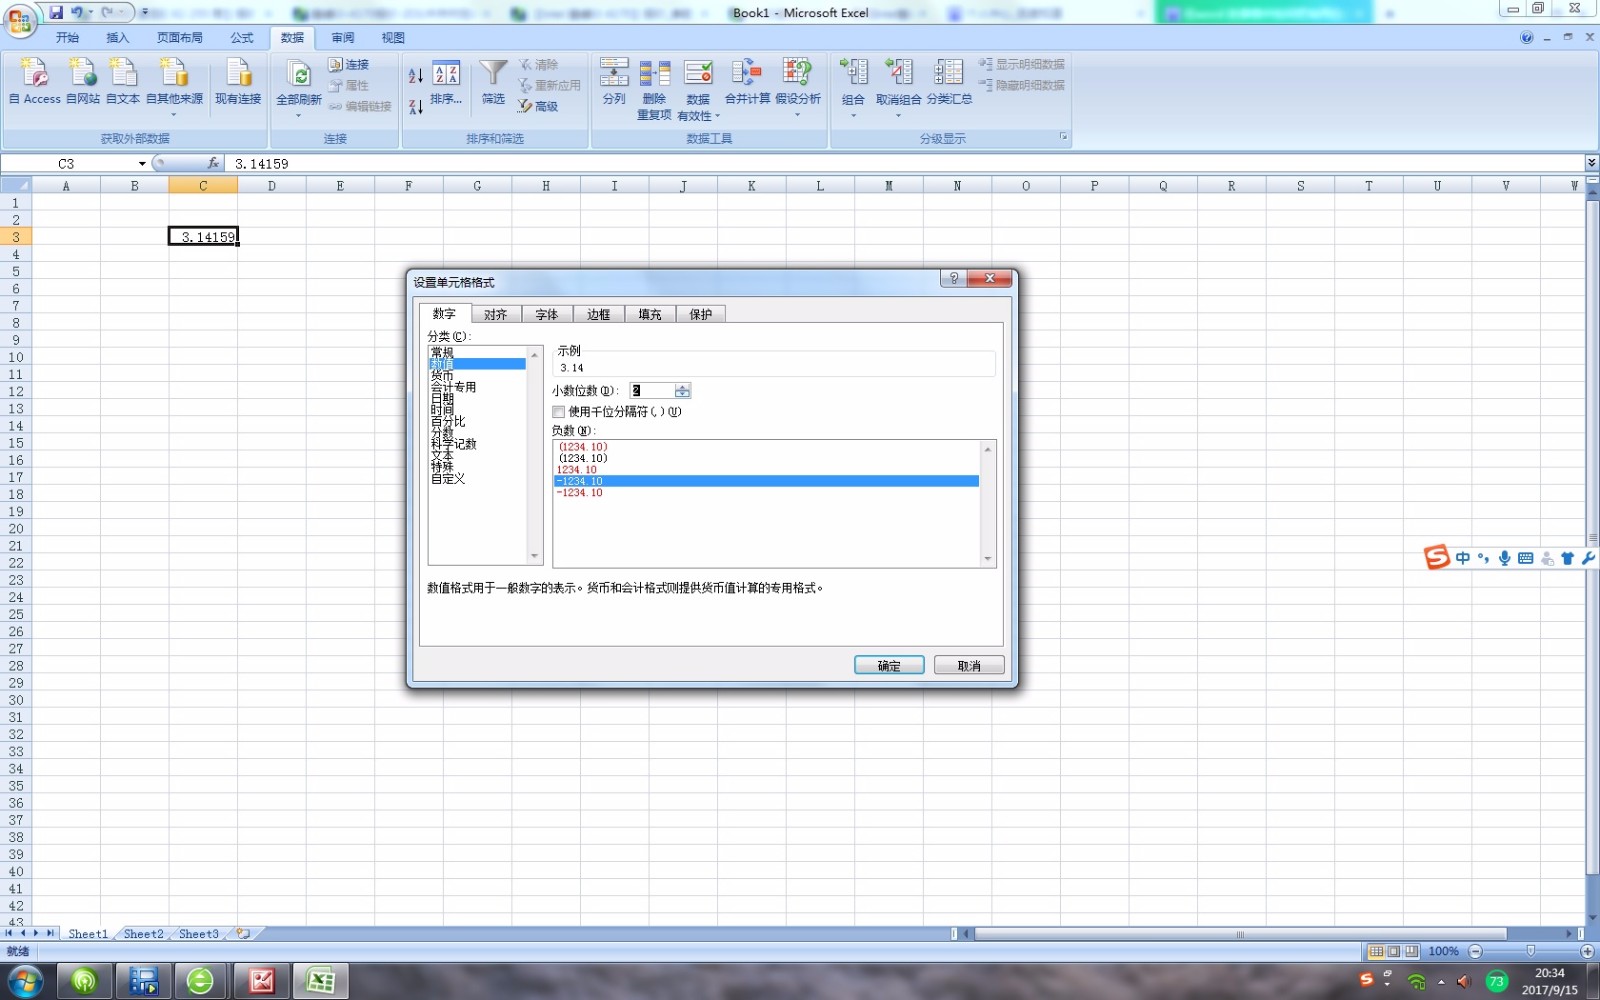The image size is (1600, 1000).
Task: Click the 小数位数 decimal places input field
Action: click(652, 391)
